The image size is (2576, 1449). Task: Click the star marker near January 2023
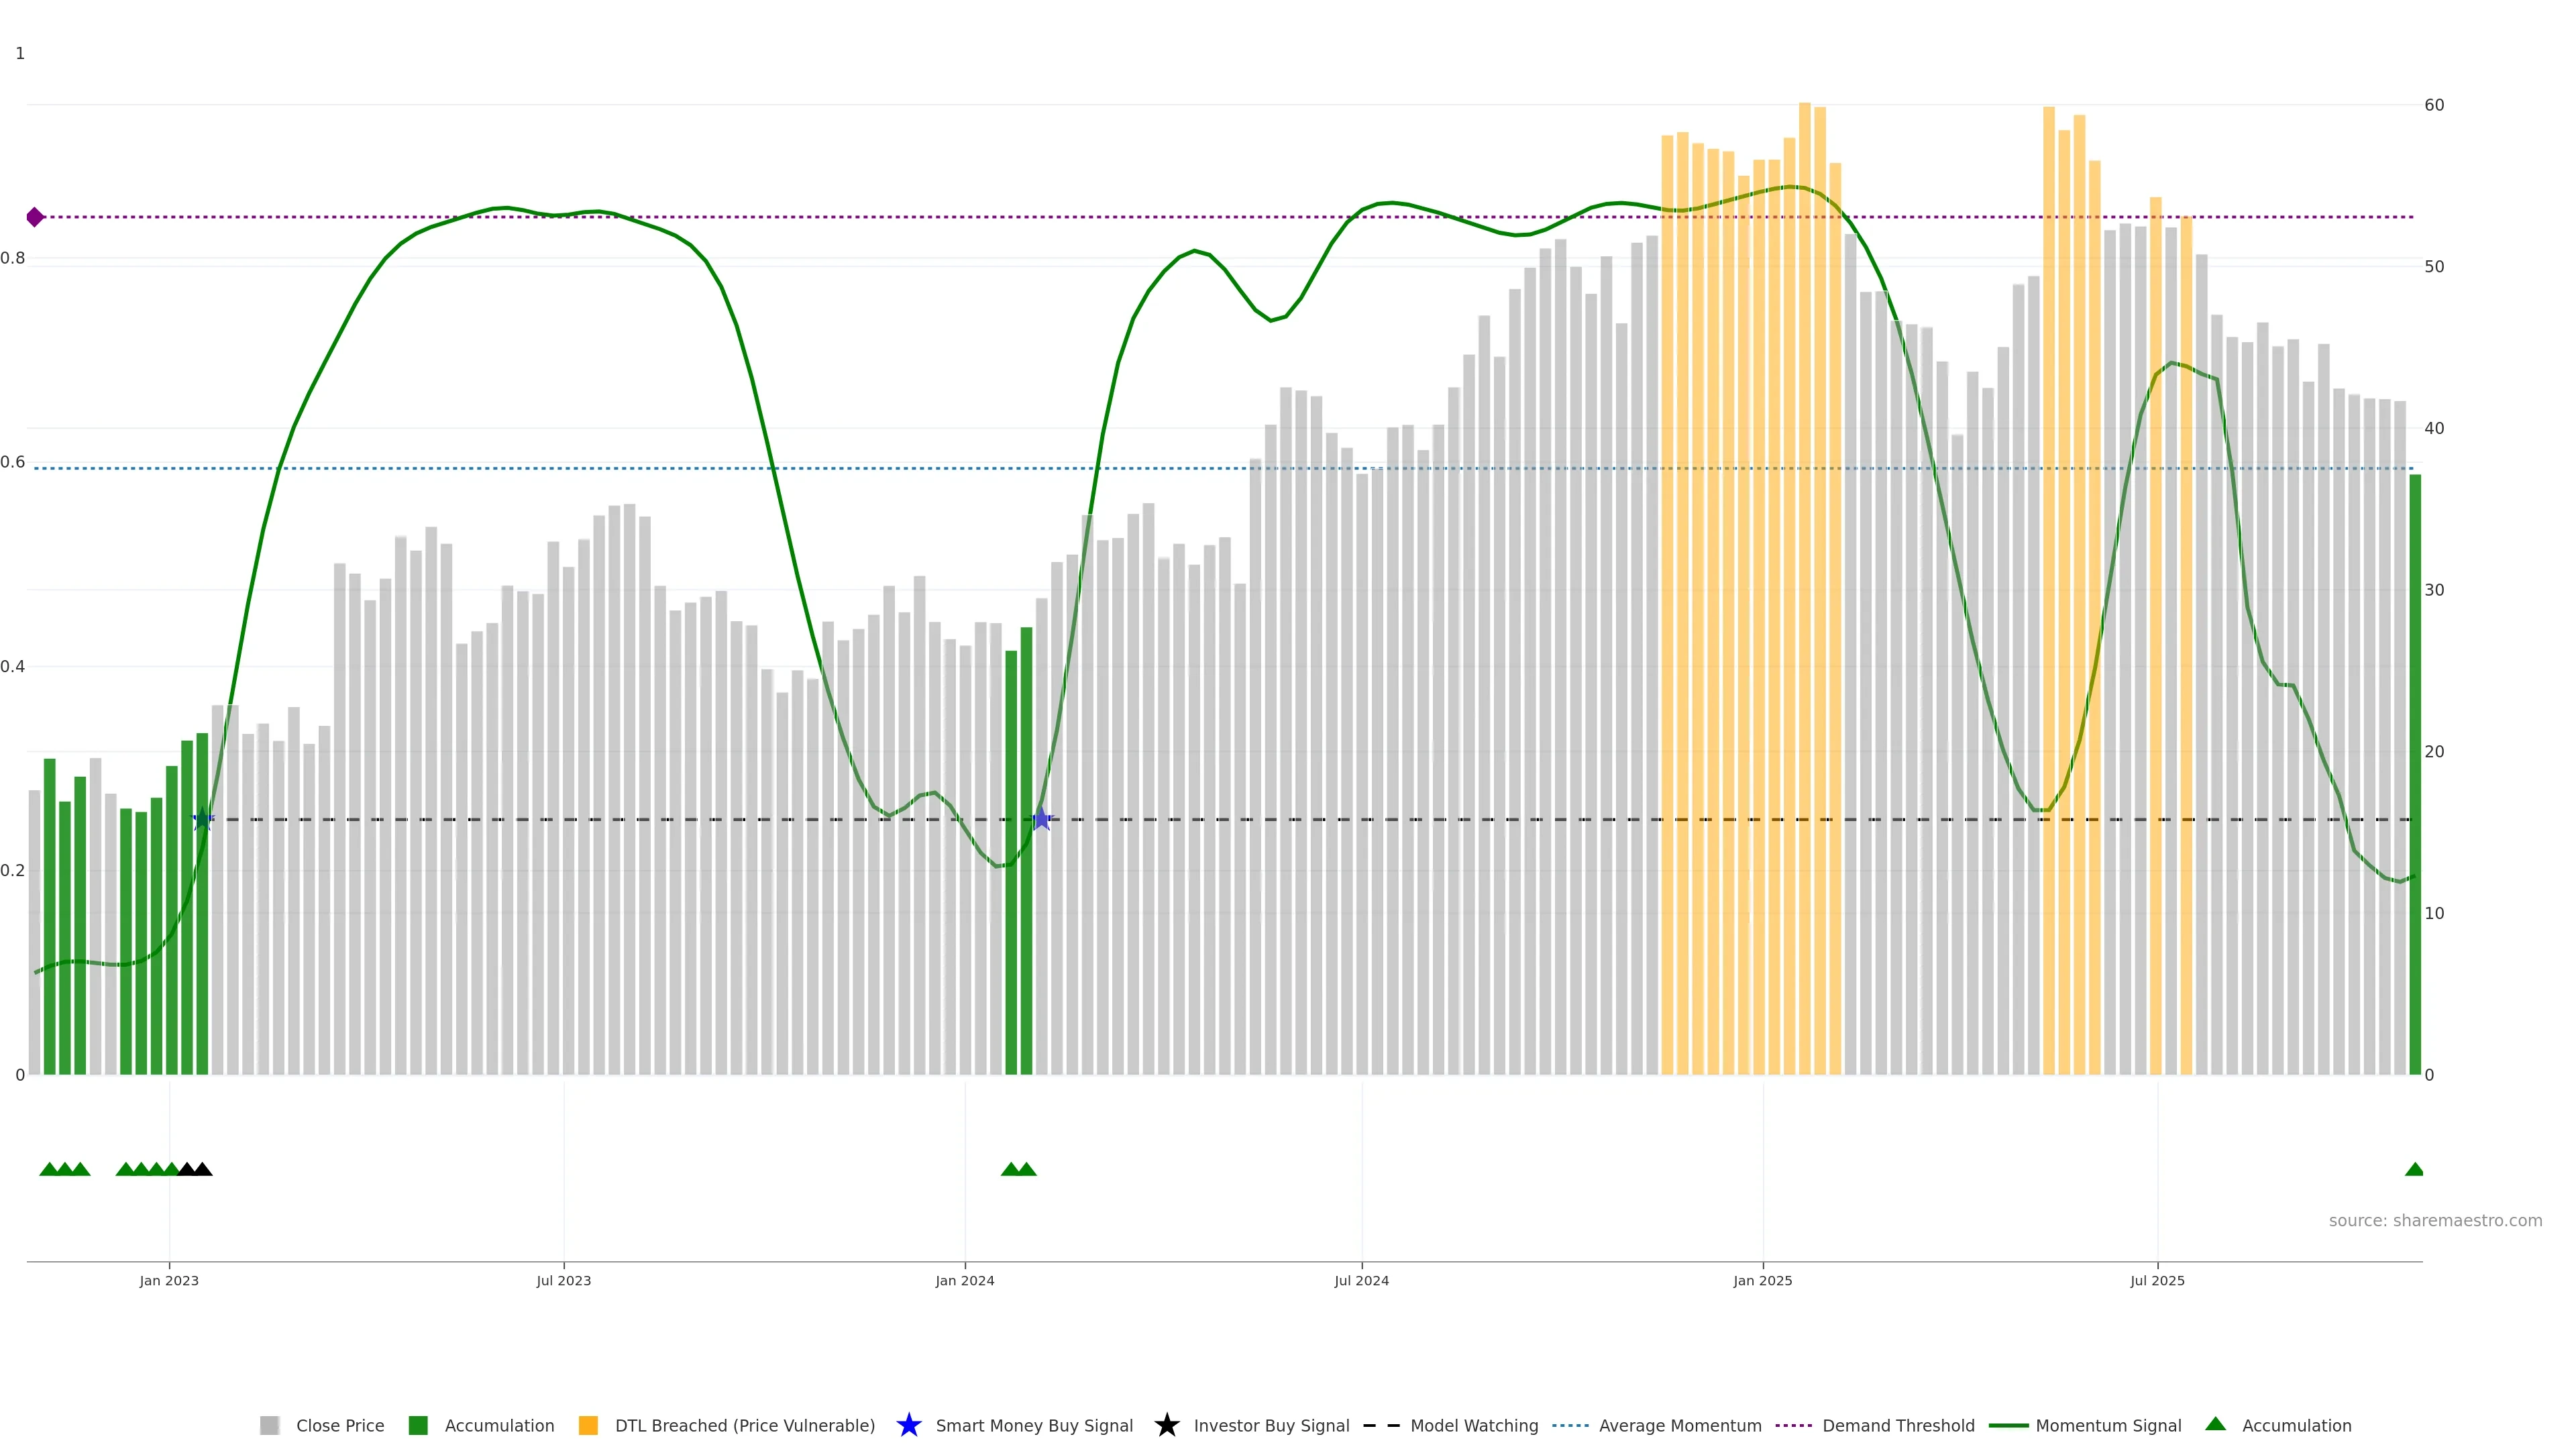203,819
